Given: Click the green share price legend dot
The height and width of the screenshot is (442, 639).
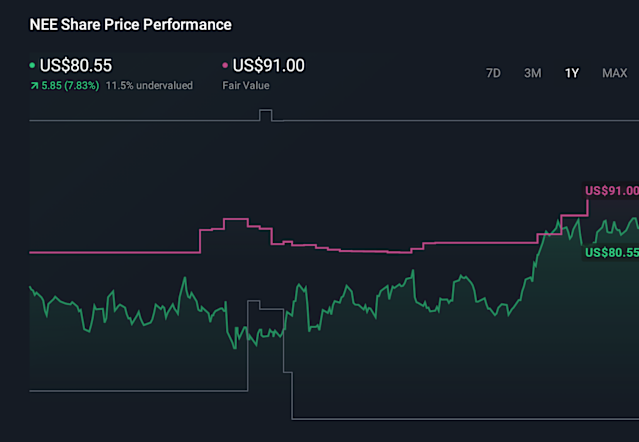Looking at the screenshot, I should [33, 66].
